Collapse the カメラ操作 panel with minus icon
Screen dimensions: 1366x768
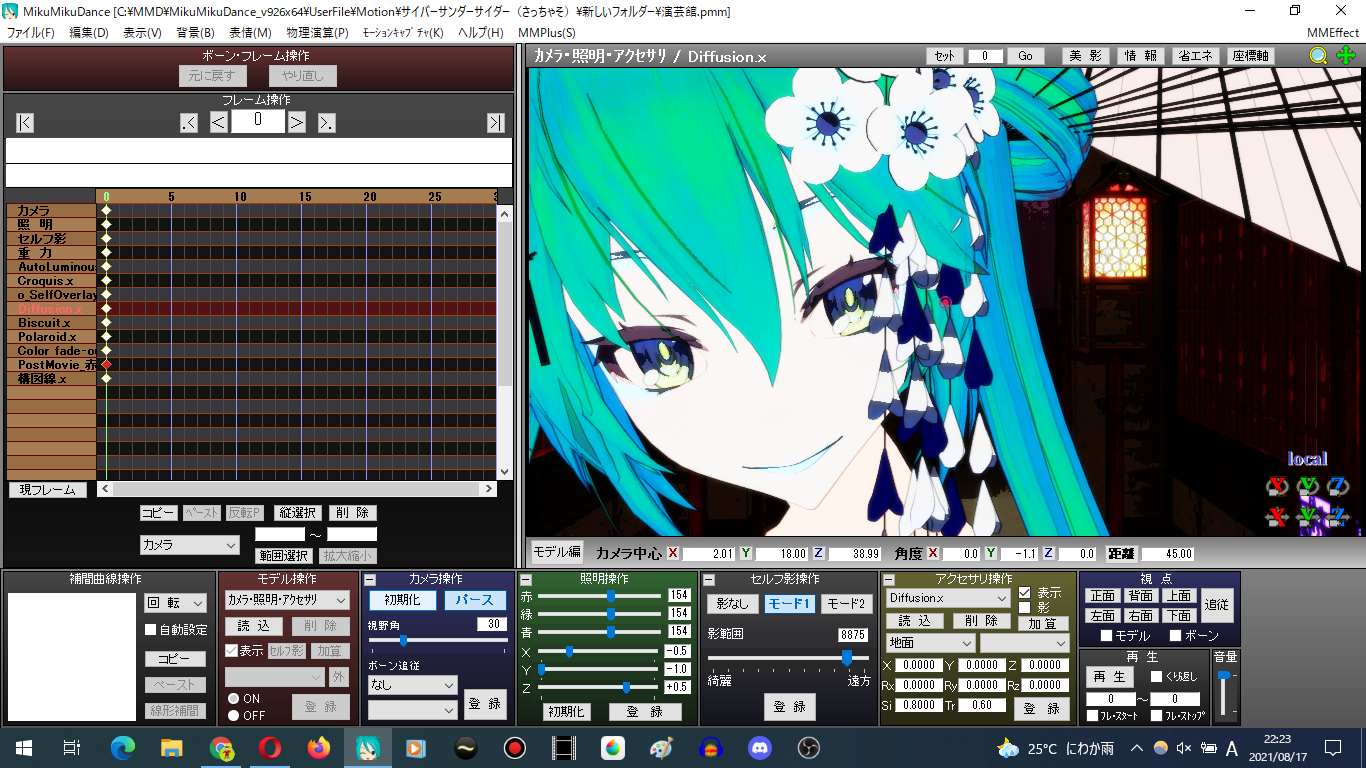coord(369,580)
